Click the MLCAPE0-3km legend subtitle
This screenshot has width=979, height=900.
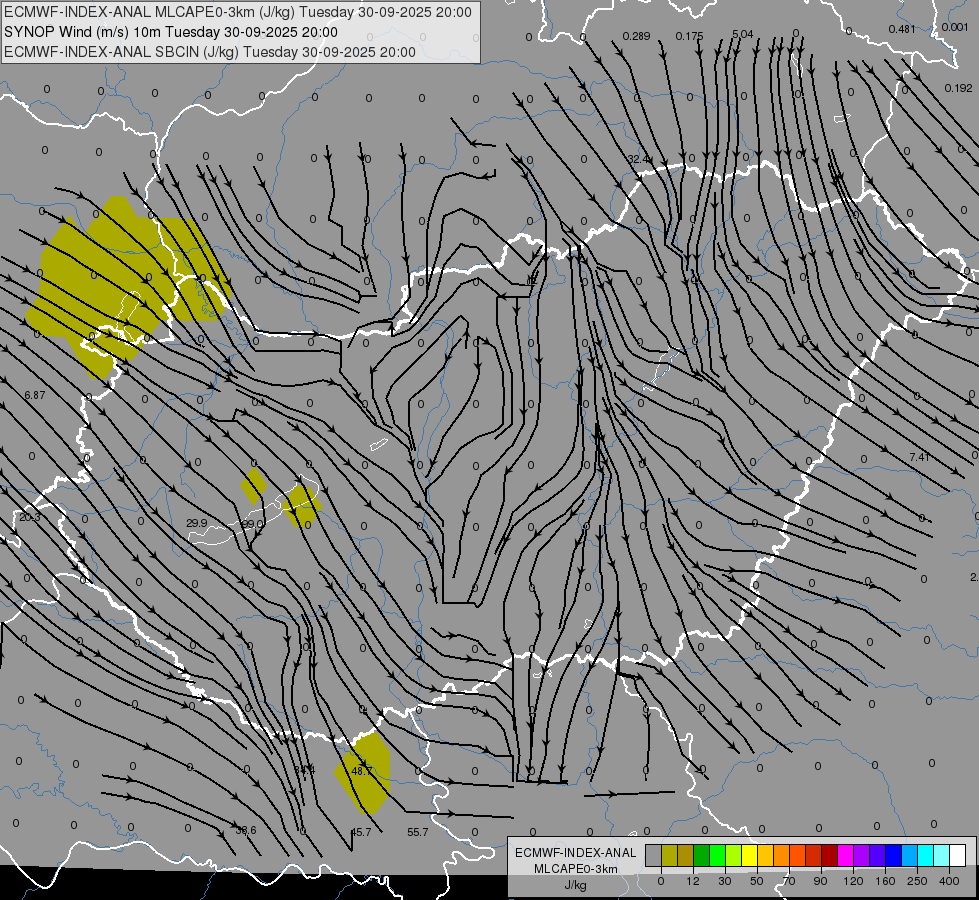[575, 869]
